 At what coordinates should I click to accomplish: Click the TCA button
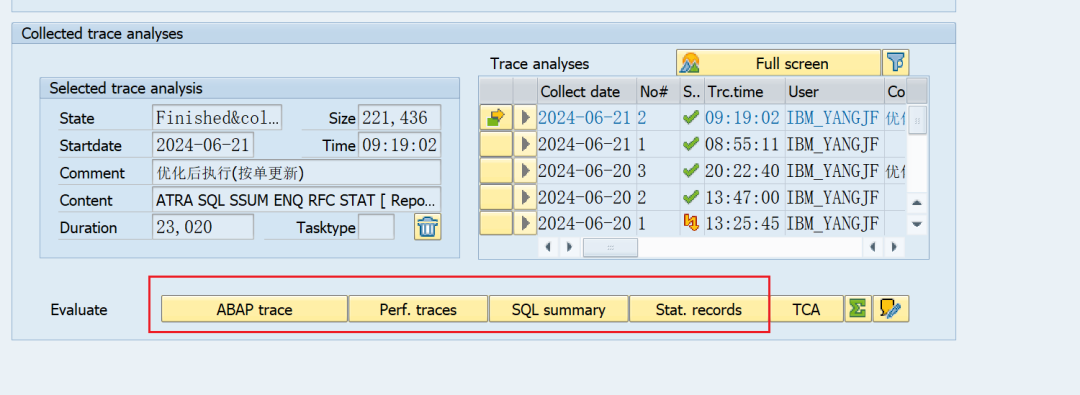click(x=806, y=309)
